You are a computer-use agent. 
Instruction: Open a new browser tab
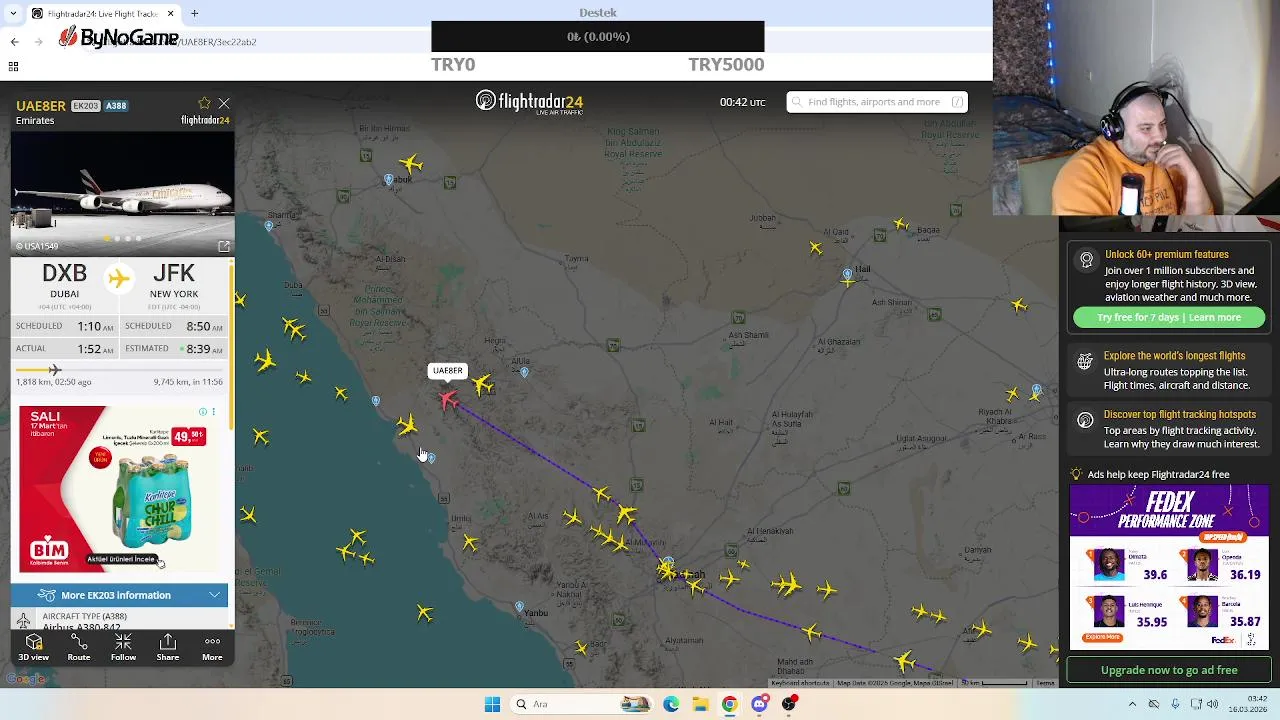[x=194, y=13]
